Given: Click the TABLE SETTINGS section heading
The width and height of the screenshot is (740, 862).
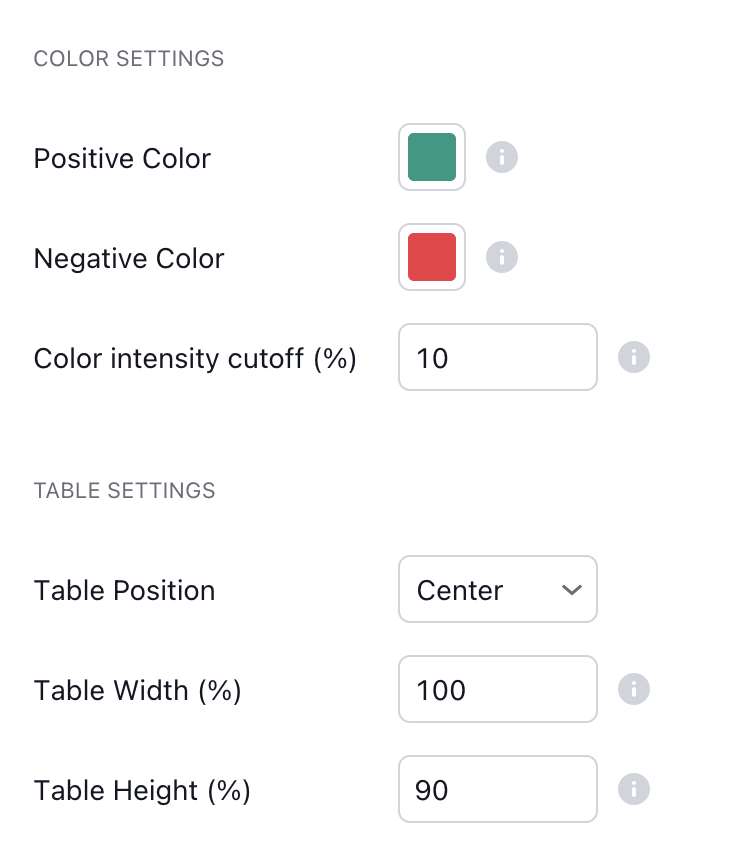Looking at the screenshot, I should click(125, 491).
